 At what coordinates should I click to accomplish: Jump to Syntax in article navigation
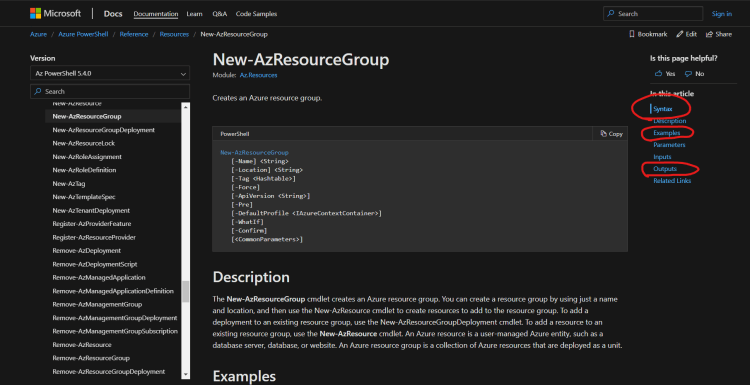point(662,109)
